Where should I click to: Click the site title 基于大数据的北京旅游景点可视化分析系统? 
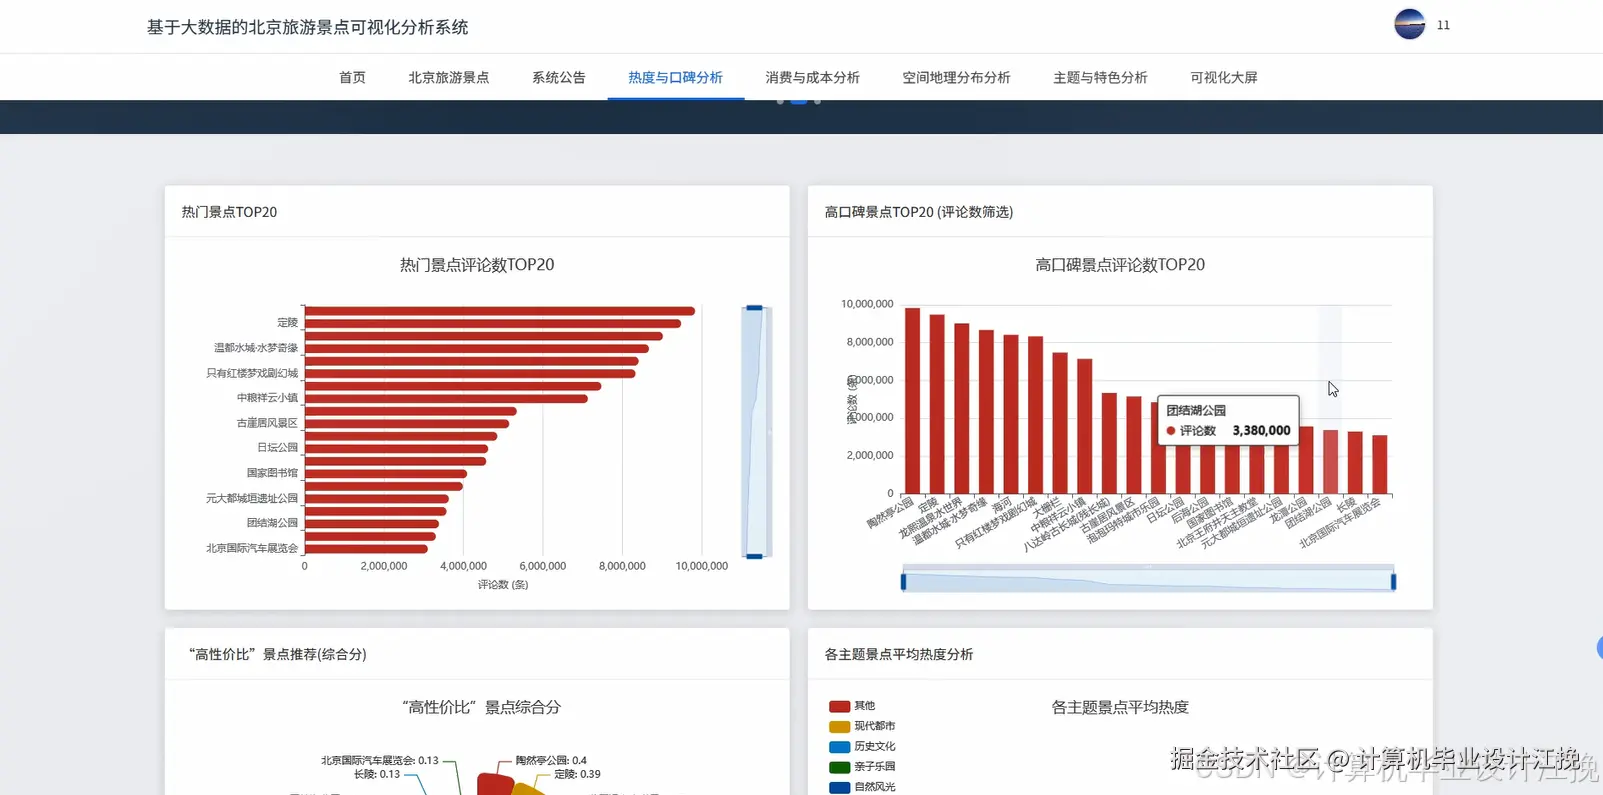tap(308, 27)
